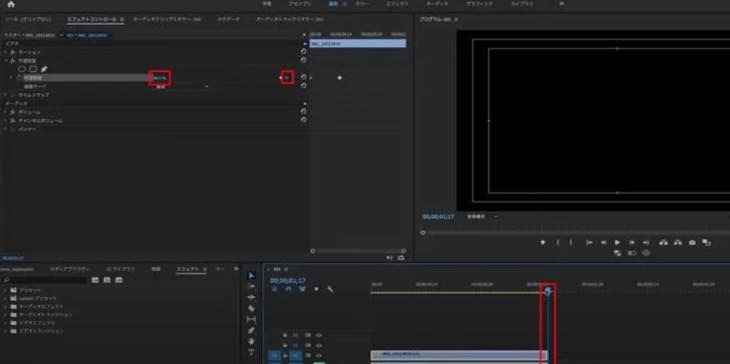Image resolution: width=730 pixels, height=364 pixels.
Task: Add marker in Program monitor transport bar
Action: click(542, 243)
